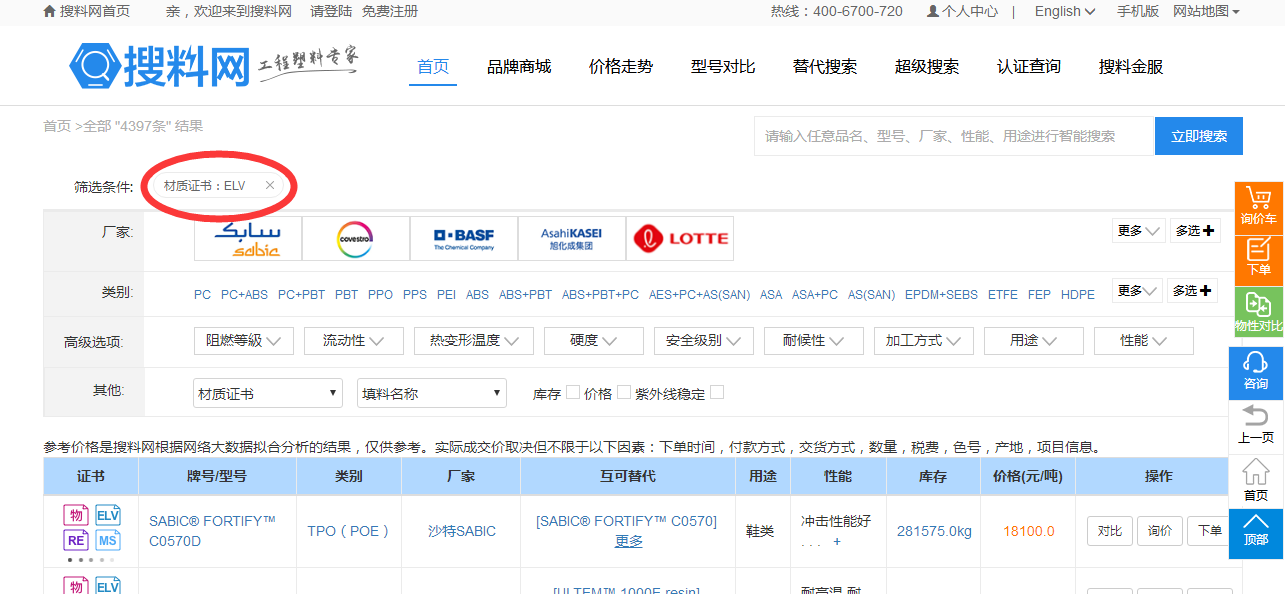Remove the ELV filter tag
Screen dimensions: 1285x594
click(270, 186)
